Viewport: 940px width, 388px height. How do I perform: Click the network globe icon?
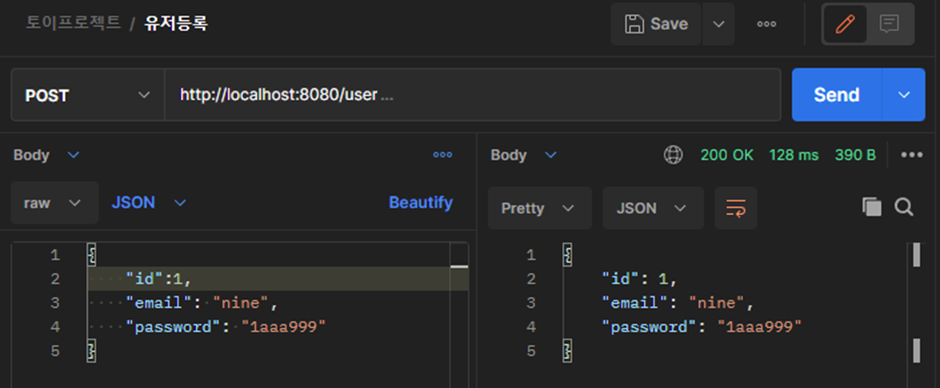[673, 155]
